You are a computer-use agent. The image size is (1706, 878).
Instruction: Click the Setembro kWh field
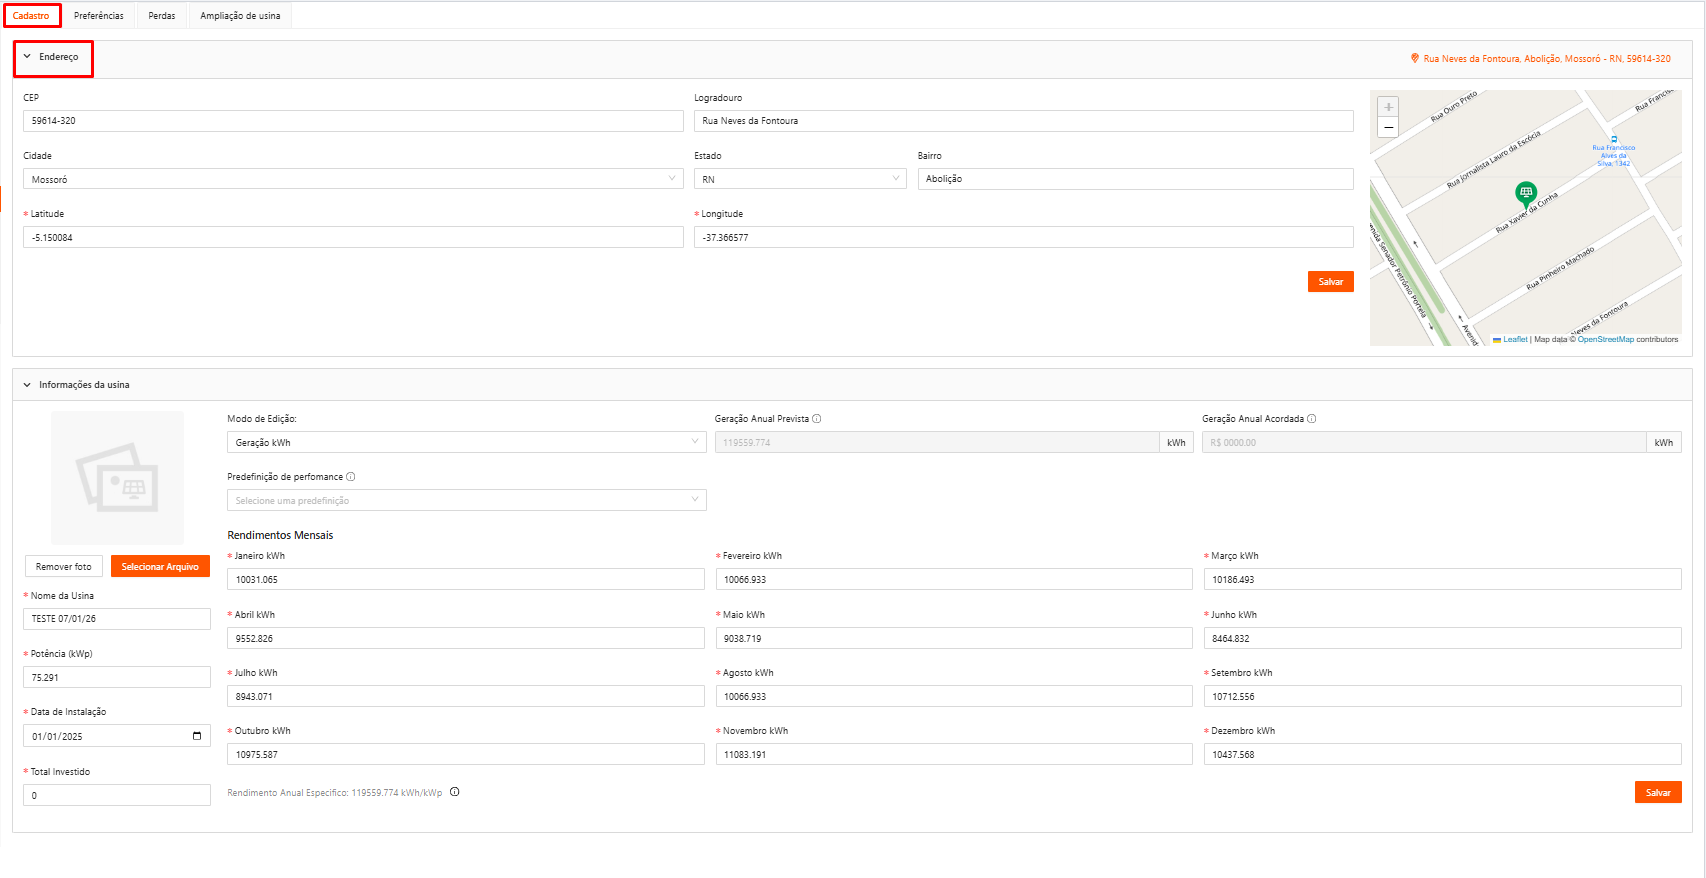pyautogui.click(x=1443, y=696)
